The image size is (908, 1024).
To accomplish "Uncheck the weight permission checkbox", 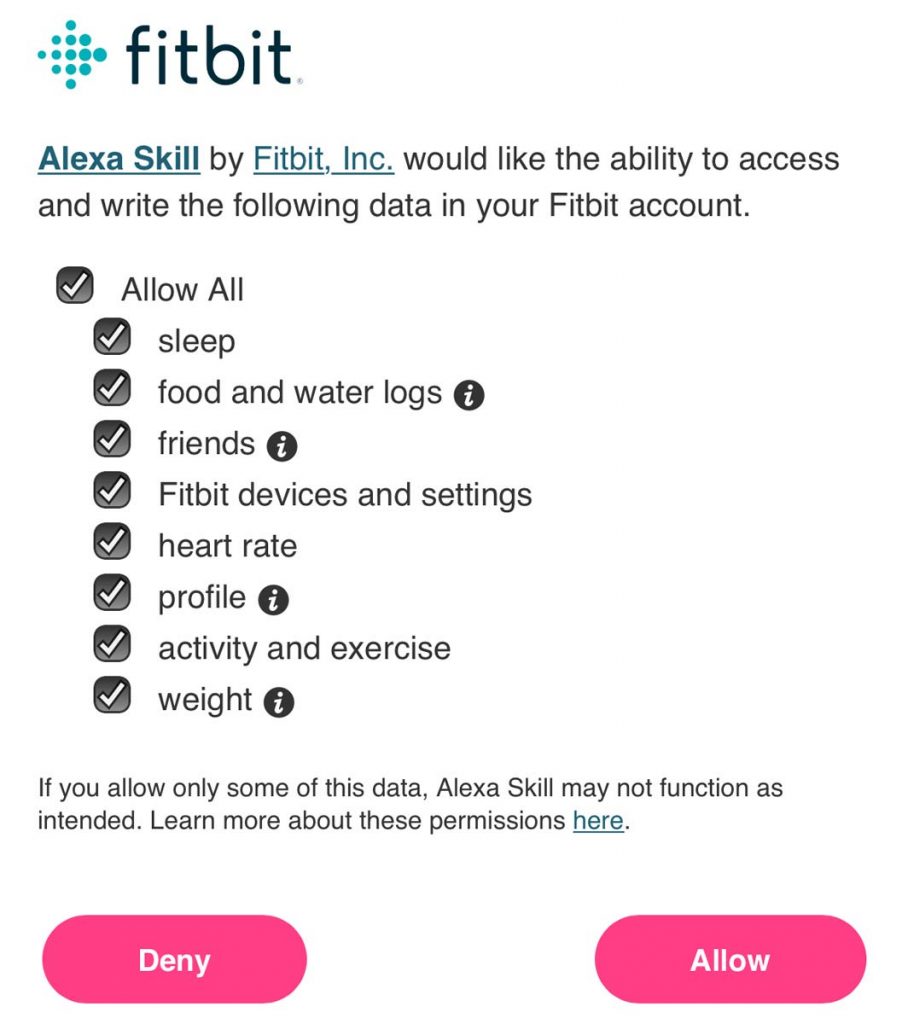I will tap(112, 697).
